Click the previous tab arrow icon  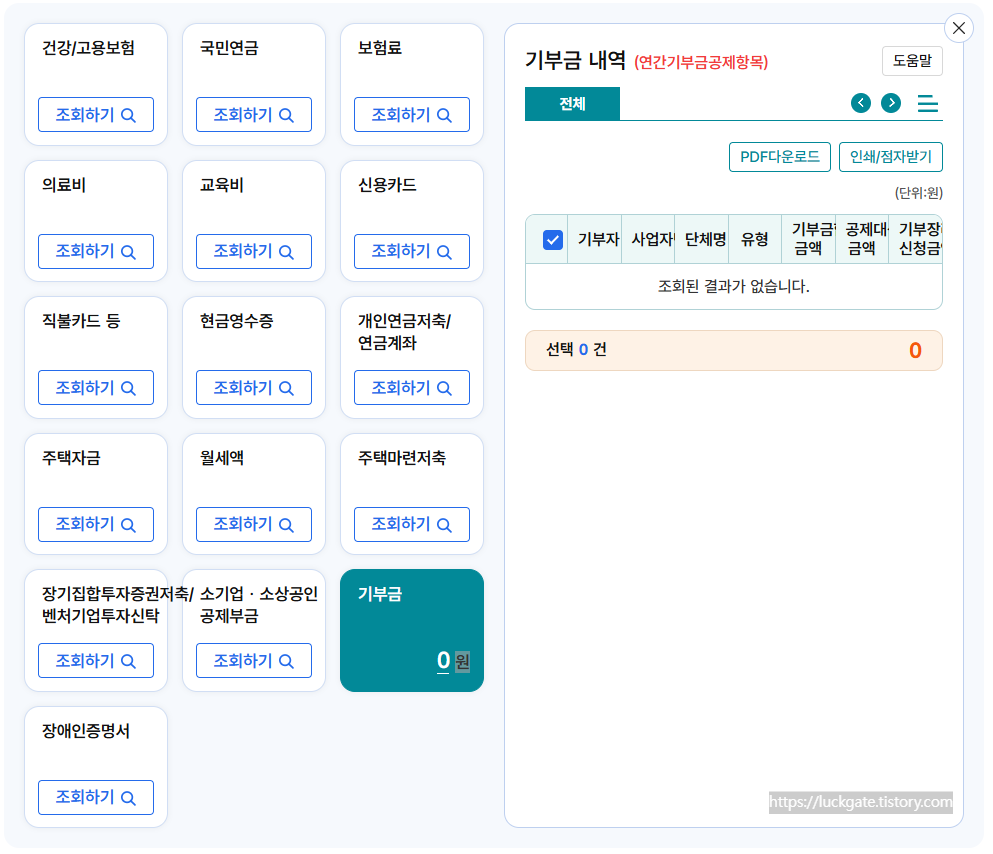pos(861,103)
